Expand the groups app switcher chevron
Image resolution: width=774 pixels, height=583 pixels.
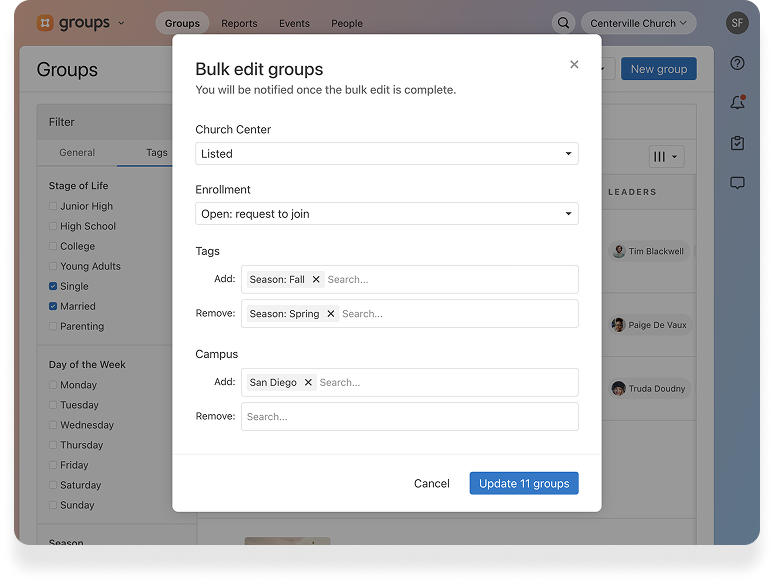[x=121, y=23]
